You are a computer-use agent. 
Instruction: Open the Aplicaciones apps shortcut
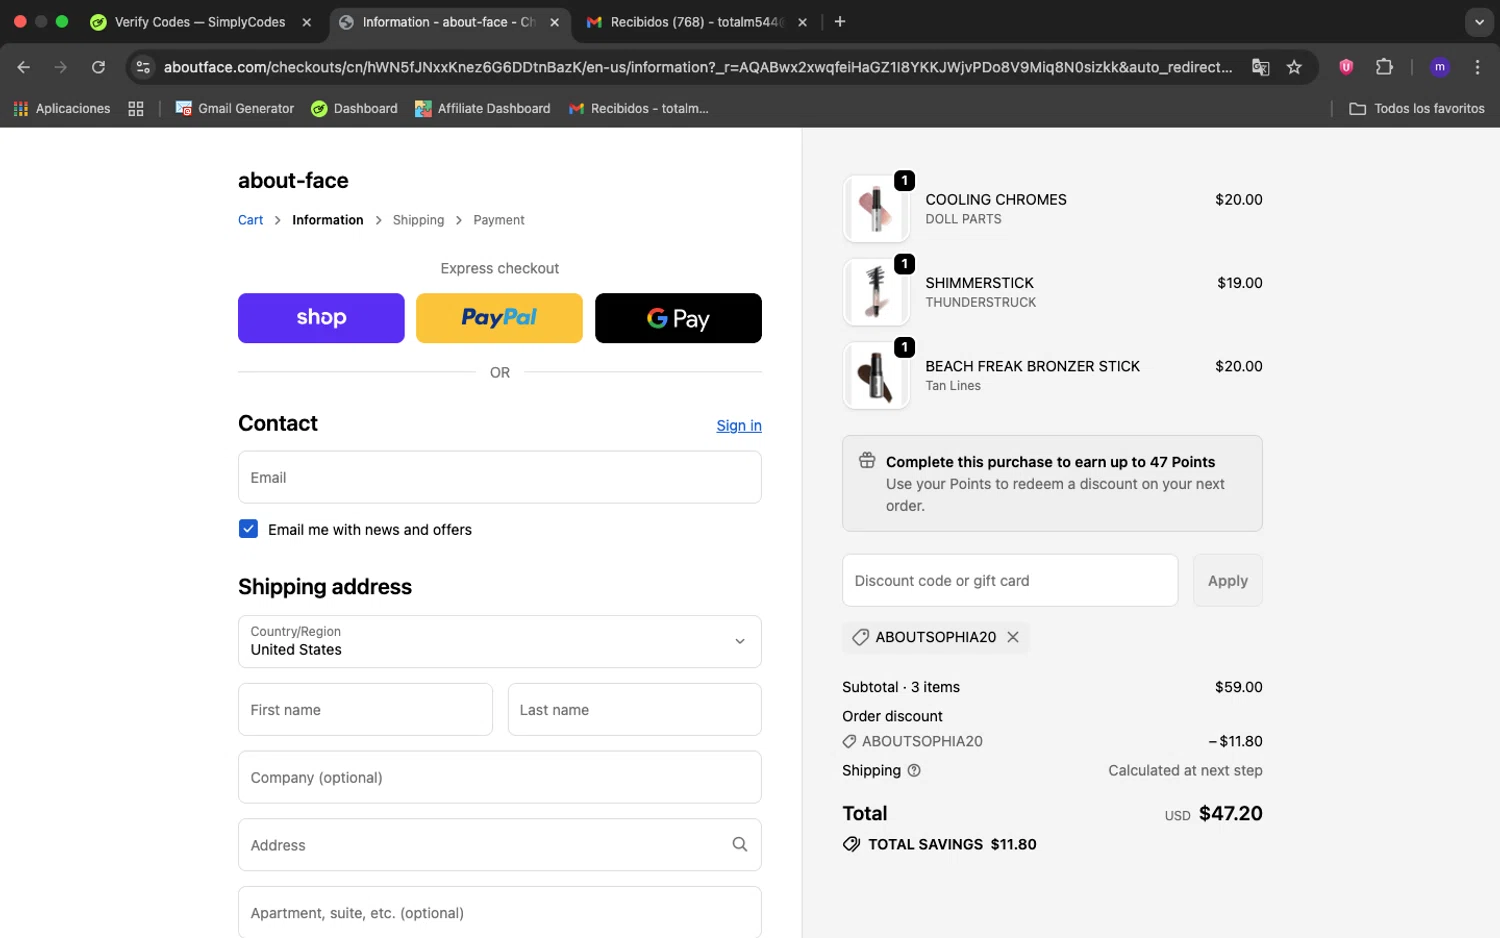pyautogui.click(x=62, y=108)
